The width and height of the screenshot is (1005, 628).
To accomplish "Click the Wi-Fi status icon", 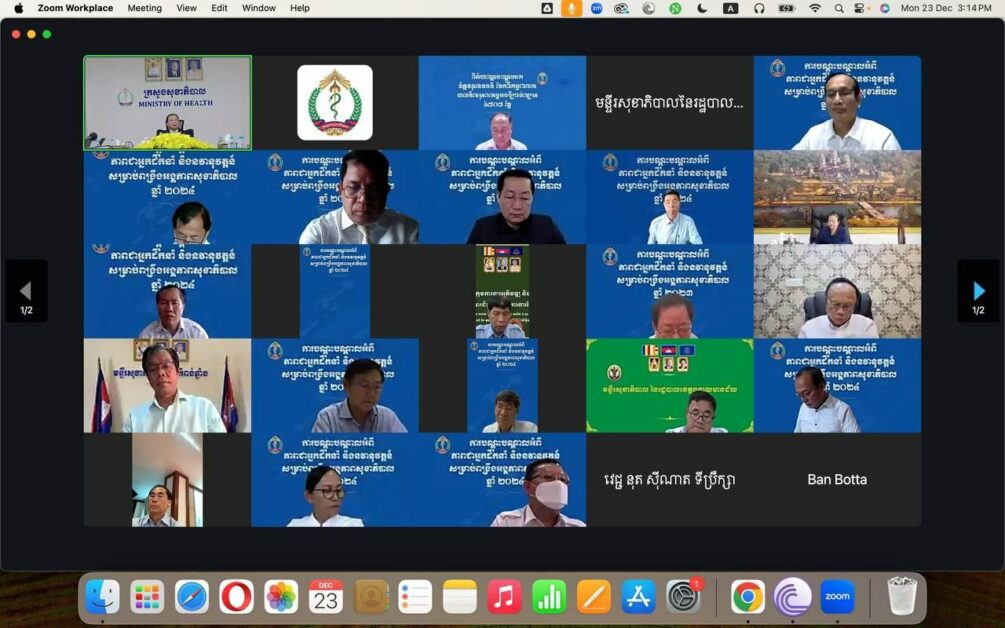I will point(815,8).
